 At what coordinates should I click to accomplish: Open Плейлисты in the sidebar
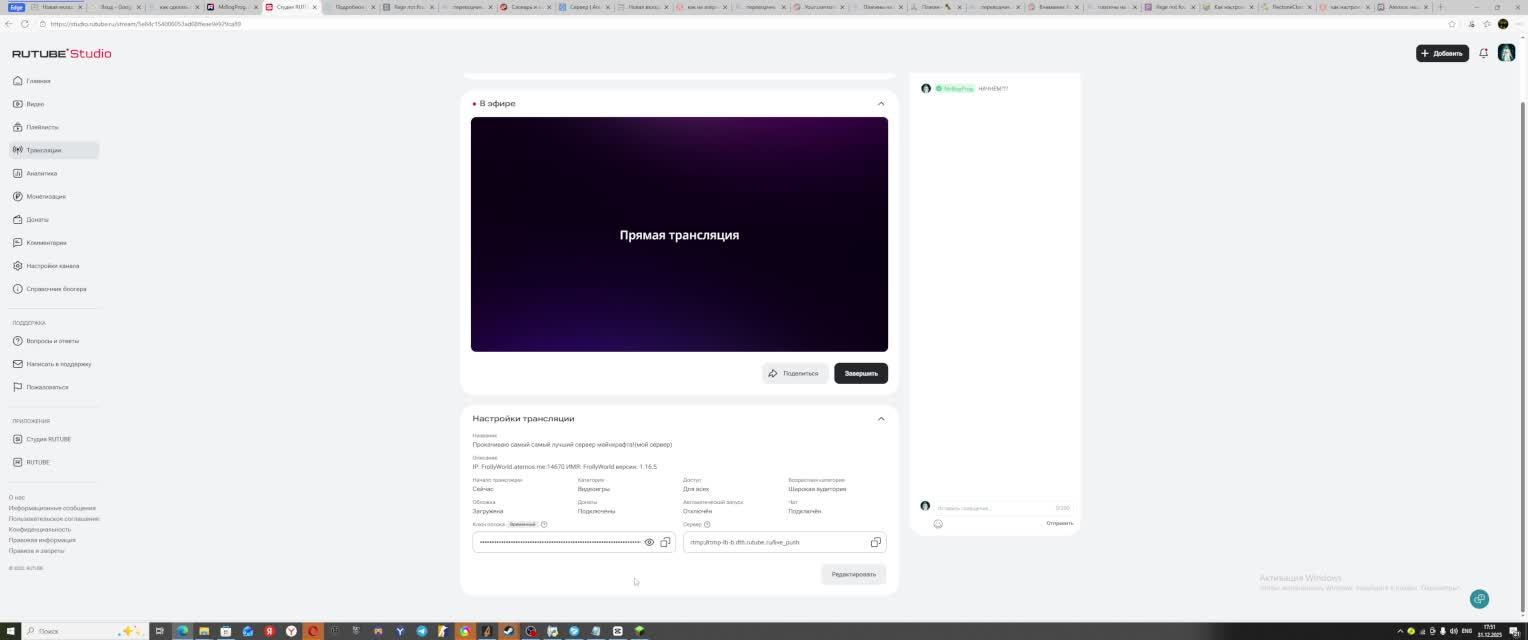tap(54, 127)
